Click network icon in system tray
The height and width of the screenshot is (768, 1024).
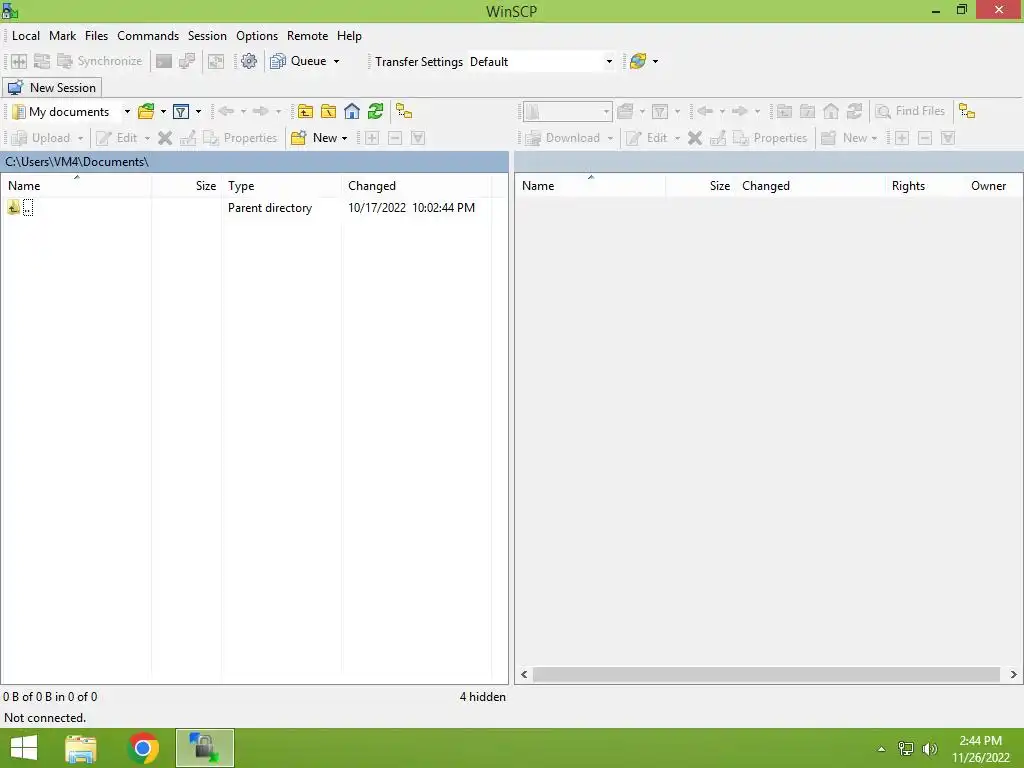[x=906, y=749]
